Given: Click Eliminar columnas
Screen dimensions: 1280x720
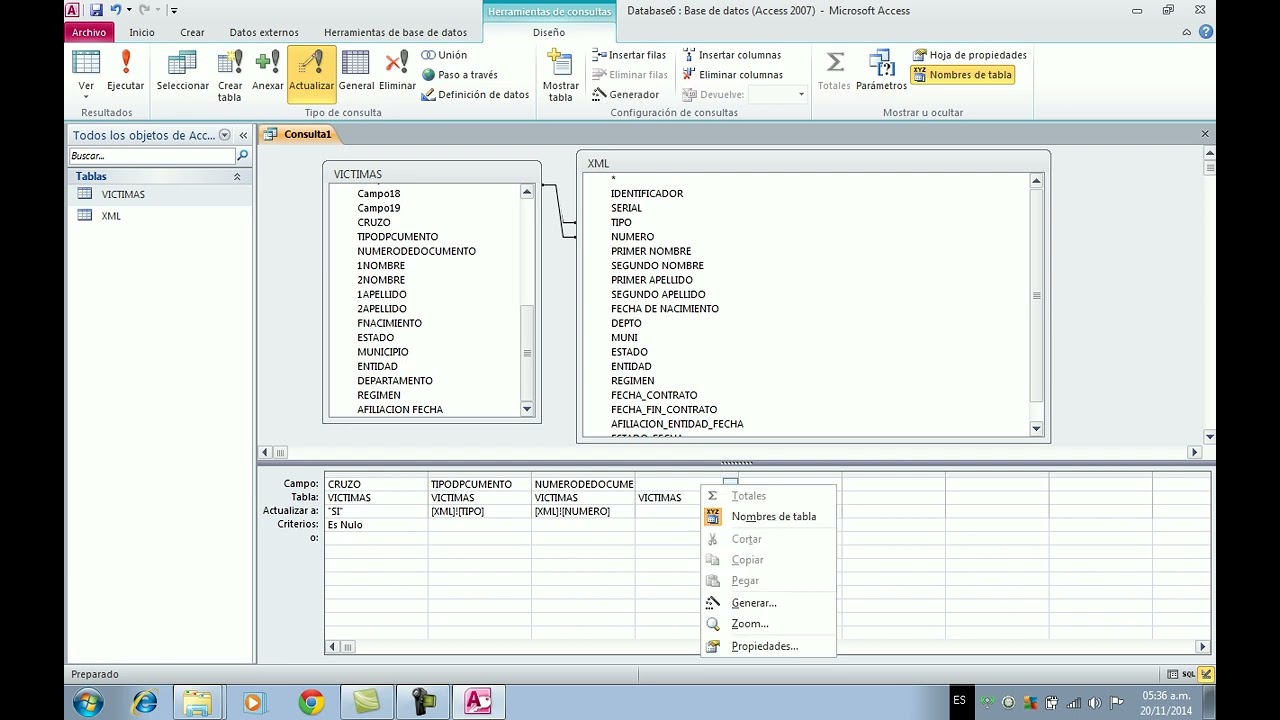Looking at the screenshot, I should [733, 75].
